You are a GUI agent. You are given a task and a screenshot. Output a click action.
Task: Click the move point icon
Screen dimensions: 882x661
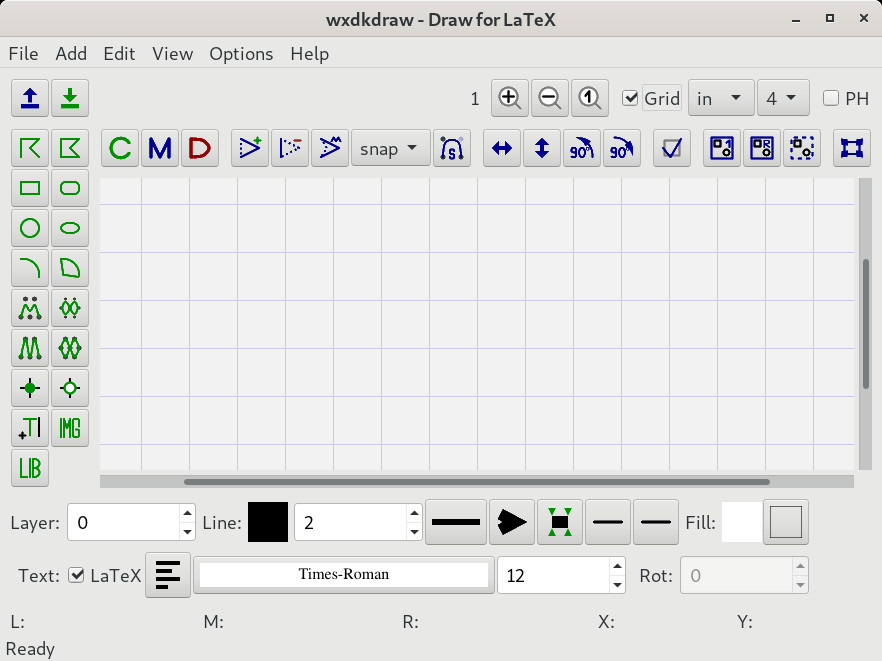click(x=330, y=149)
